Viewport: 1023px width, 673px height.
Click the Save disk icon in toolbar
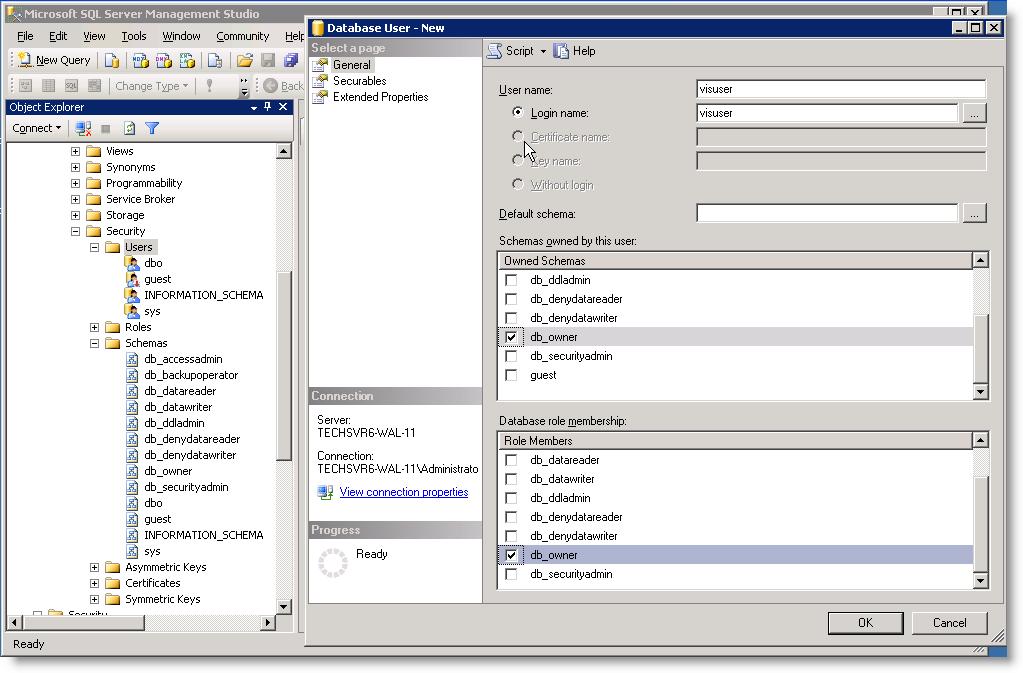pos(267,61)
